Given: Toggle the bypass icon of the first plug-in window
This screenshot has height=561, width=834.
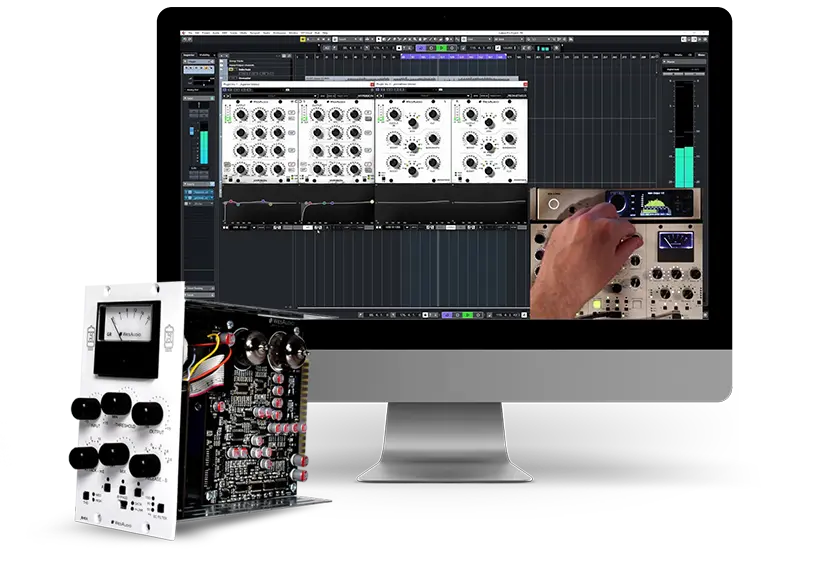Looking at the screenshot, I should click(x=224, y=90).
